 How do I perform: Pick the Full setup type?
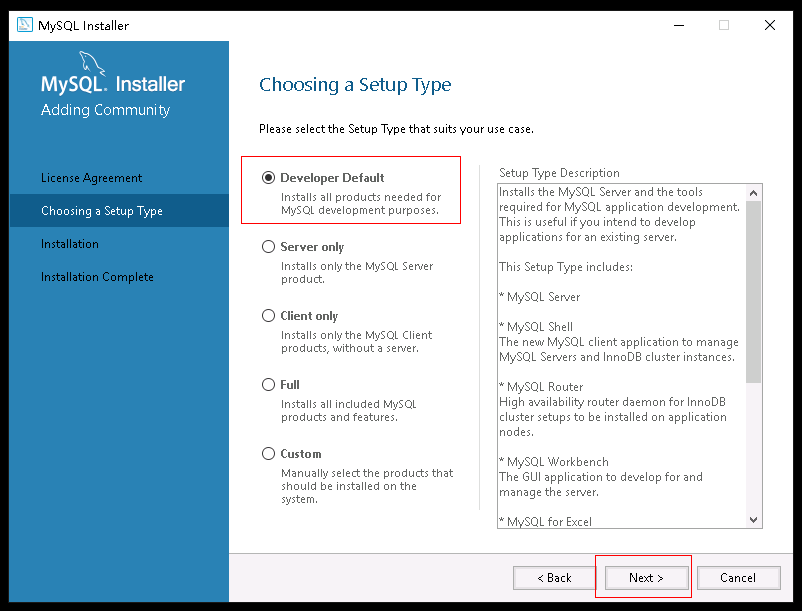(x=269, y=384)
